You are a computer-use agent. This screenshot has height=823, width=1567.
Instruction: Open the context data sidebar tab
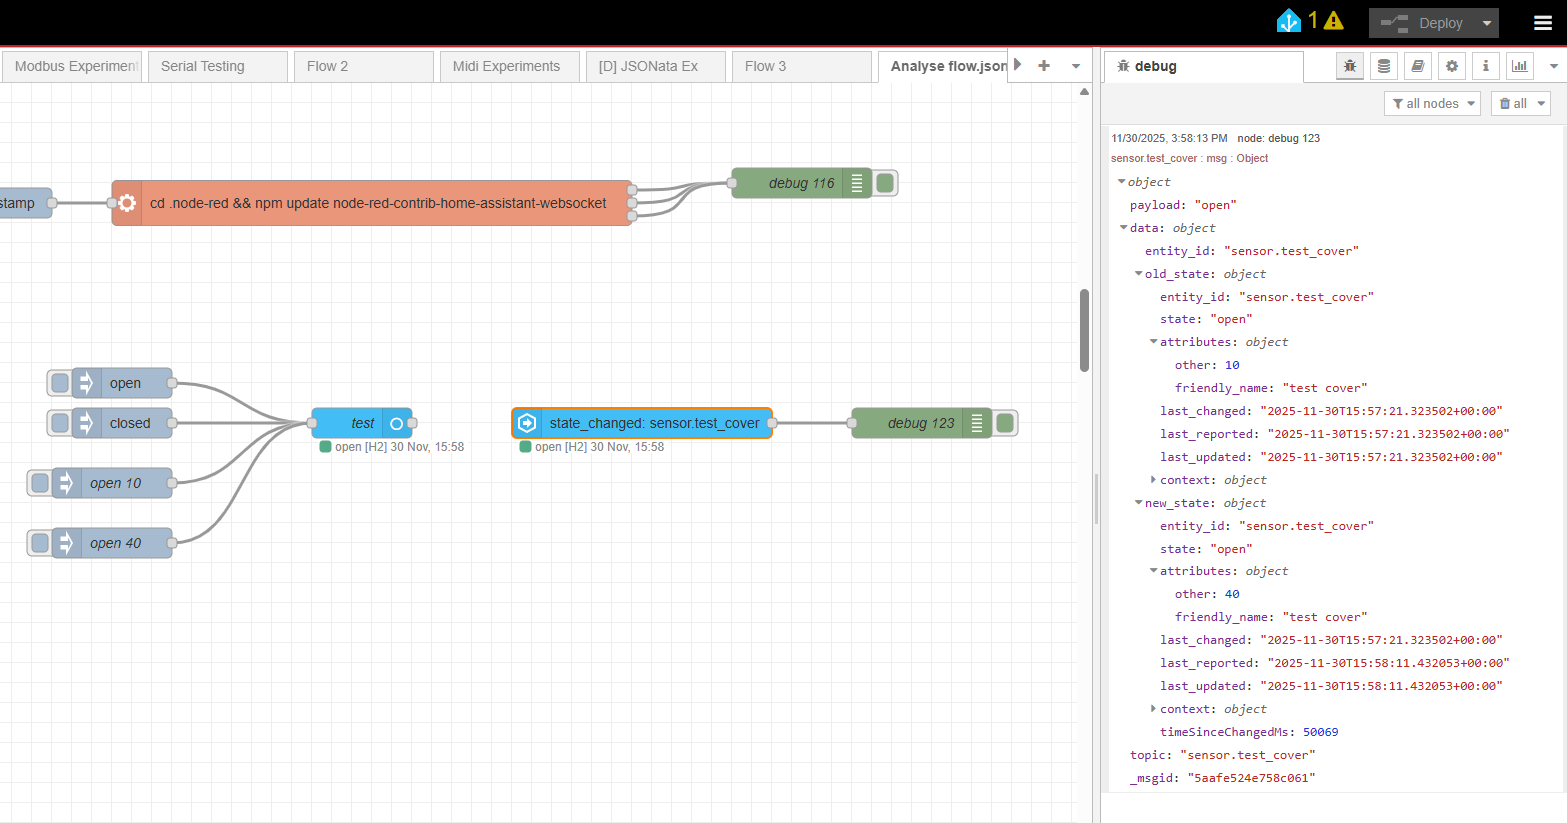[x=1384, y=66]
